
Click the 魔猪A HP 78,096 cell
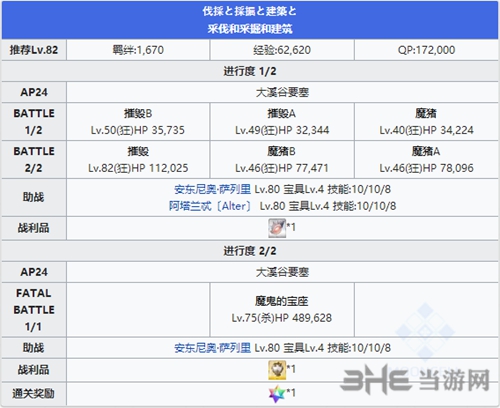point(426,160)
